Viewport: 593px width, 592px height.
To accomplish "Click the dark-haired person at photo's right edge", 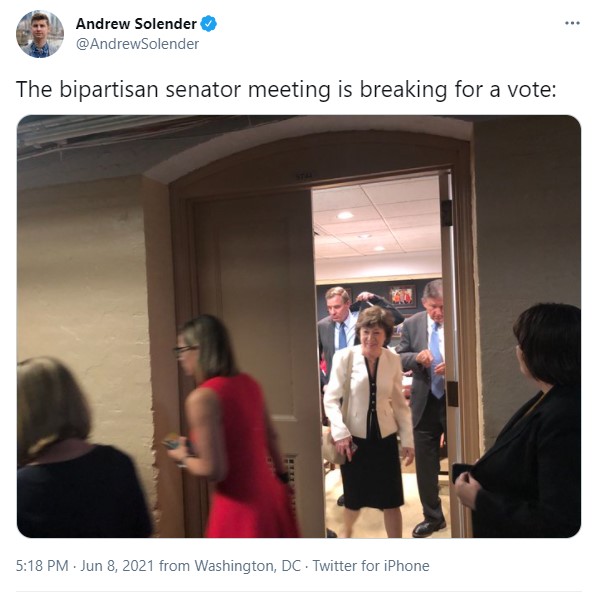I will 522,420.
